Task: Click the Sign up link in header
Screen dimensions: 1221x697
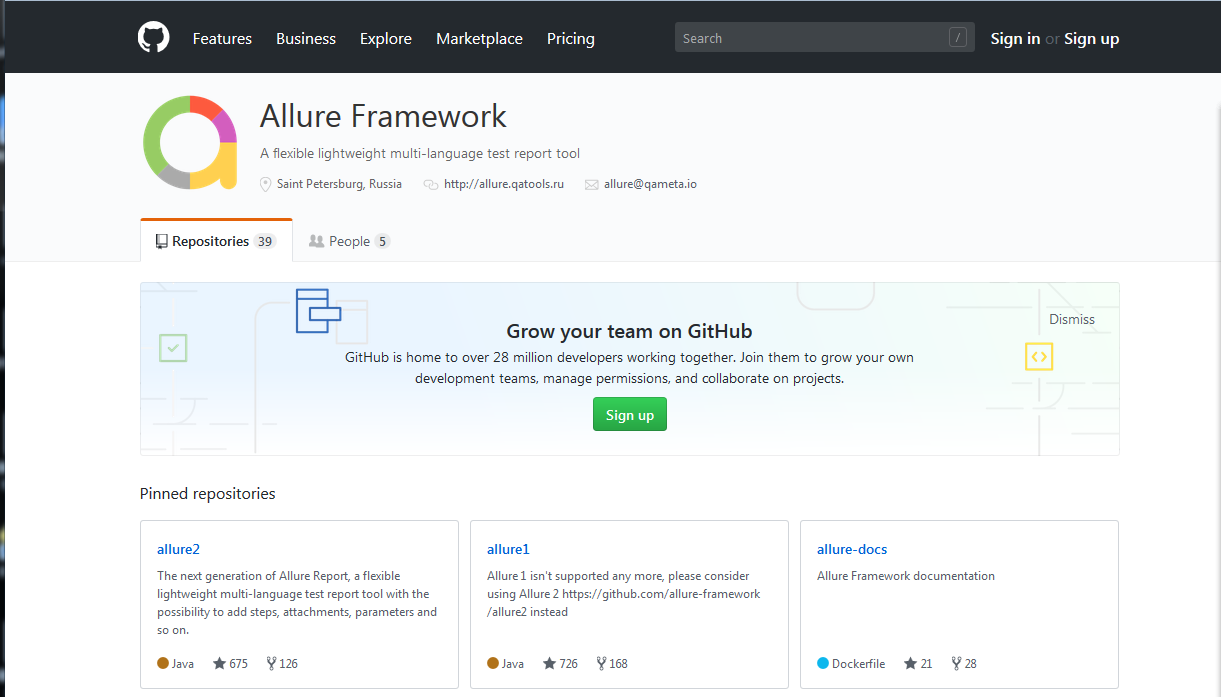Action: point(1092,38)
